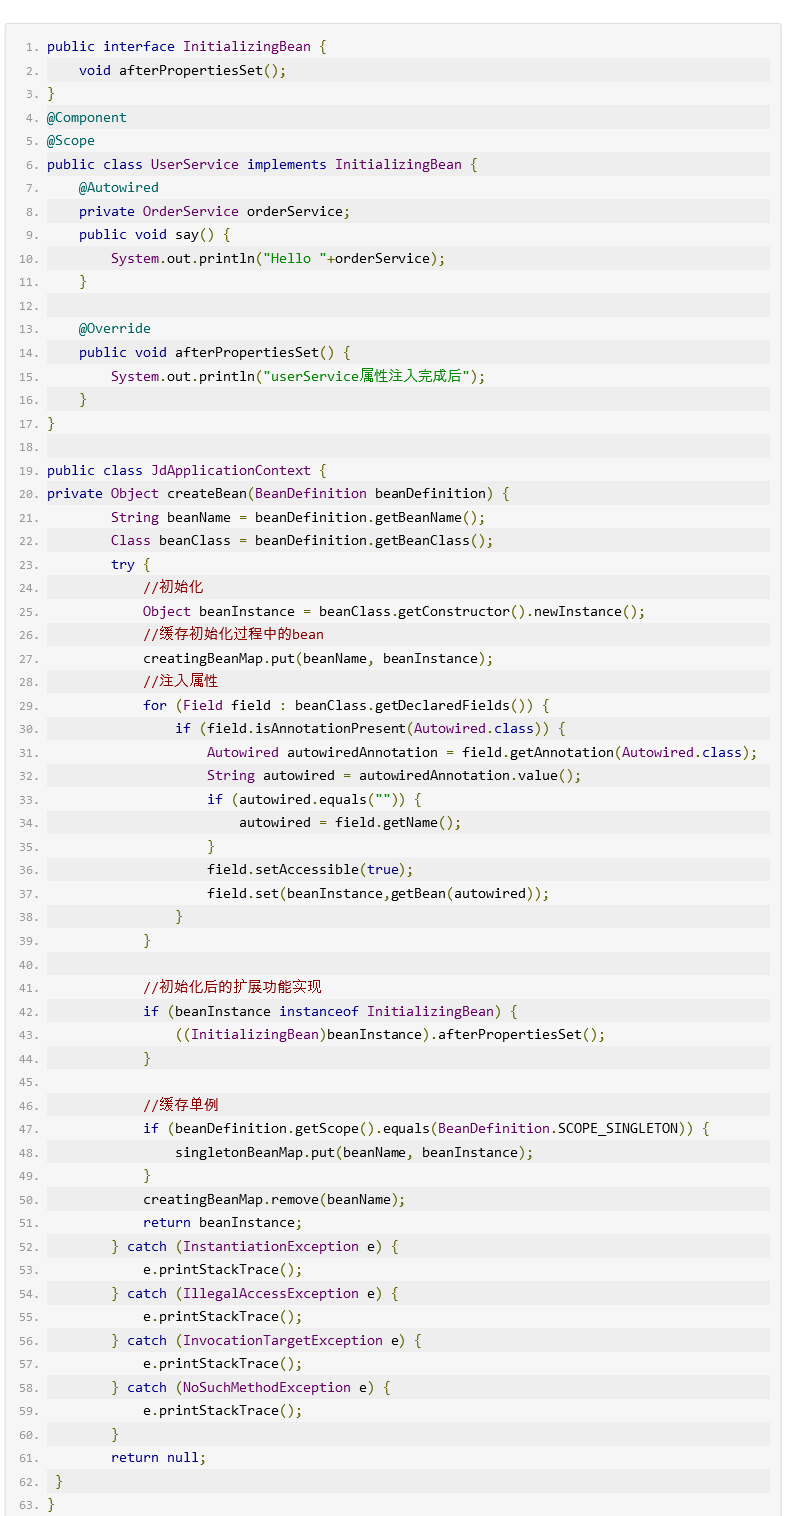Click "creatingBeanMap.put(beanName, beanInstance);"
The height and width of the screenshot is (1516, 789).
[x=318, y=658]
